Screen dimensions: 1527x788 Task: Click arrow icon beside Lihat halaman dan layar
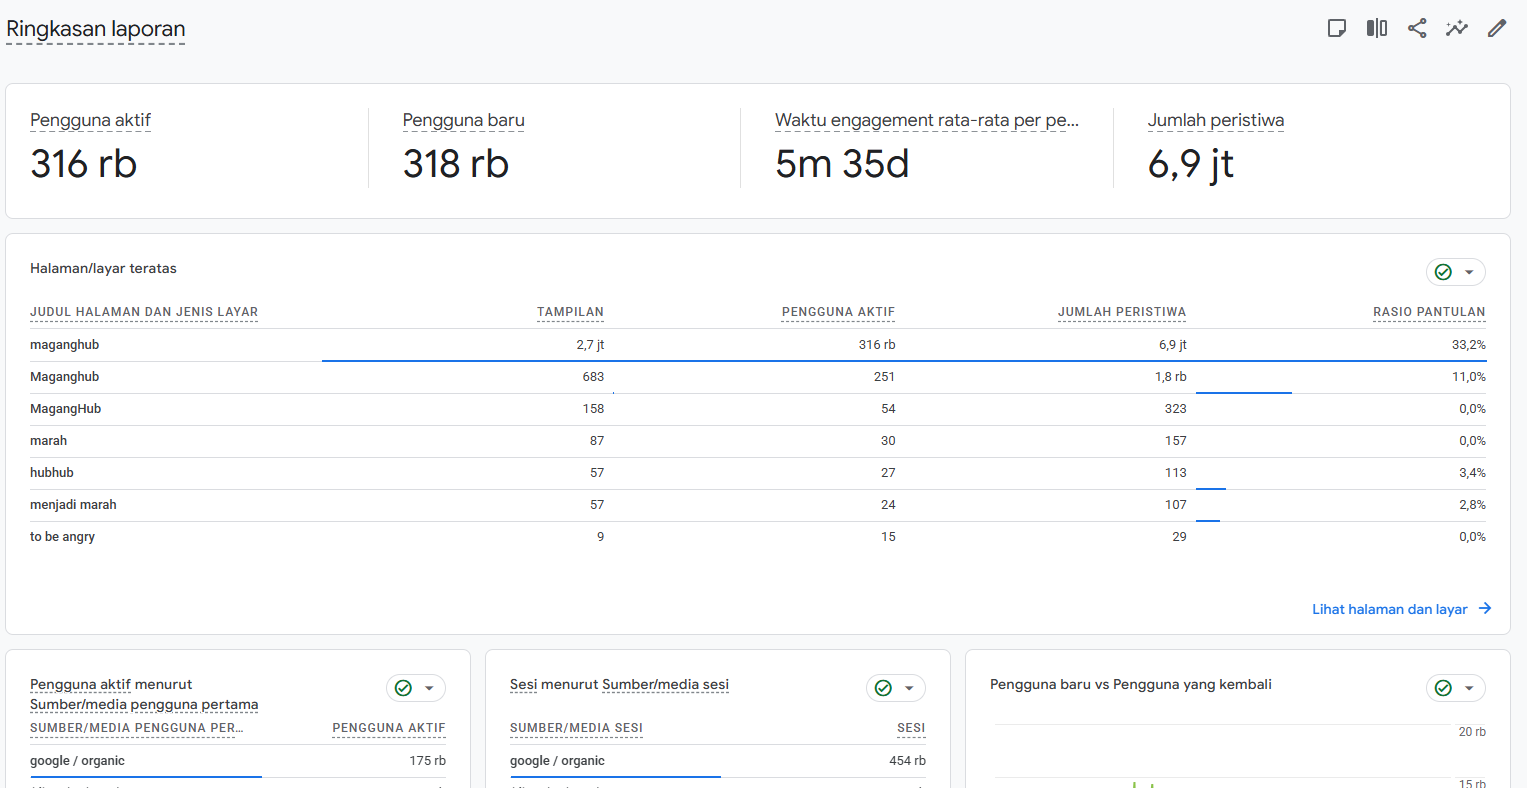tap(1485, 609)
